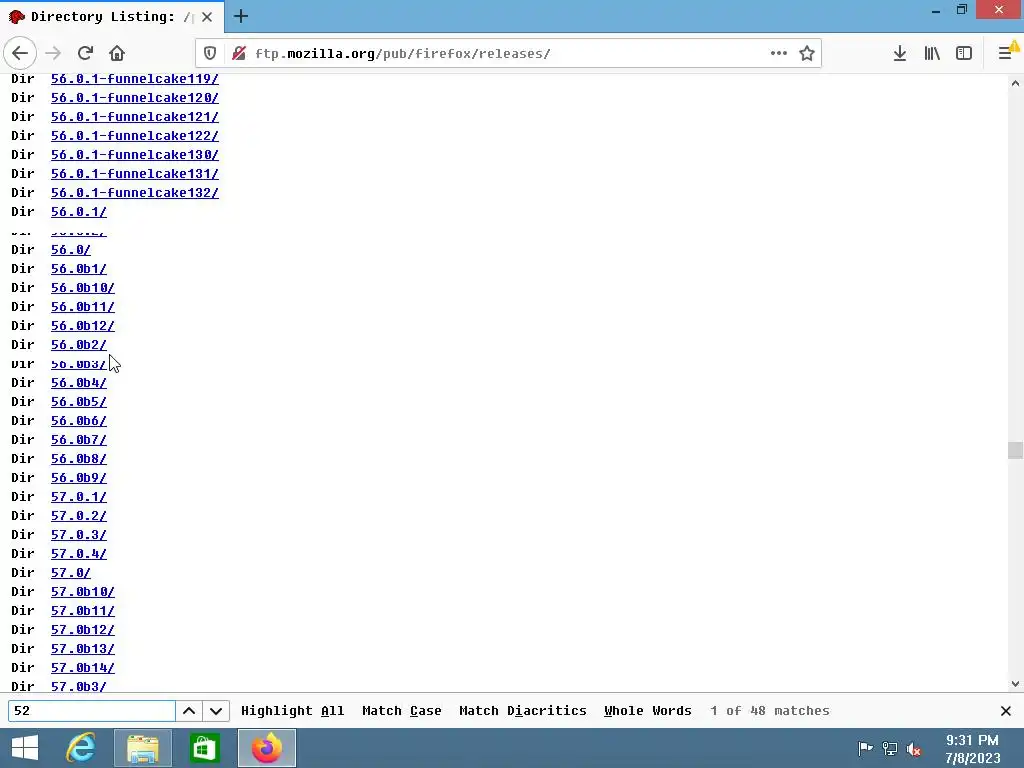Open the 56.0/ directory link
This screenshot has width=1024, height=768.
71,249
